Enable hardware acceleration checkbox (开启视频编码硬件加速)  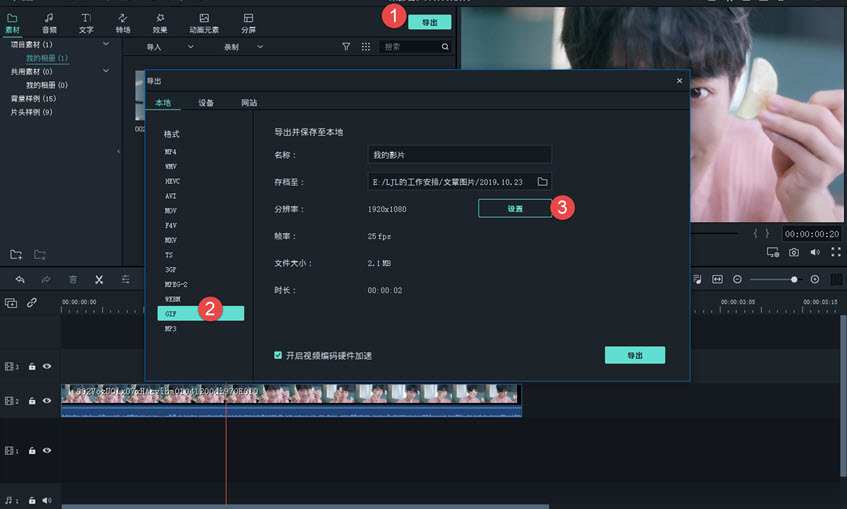[278, 355]
